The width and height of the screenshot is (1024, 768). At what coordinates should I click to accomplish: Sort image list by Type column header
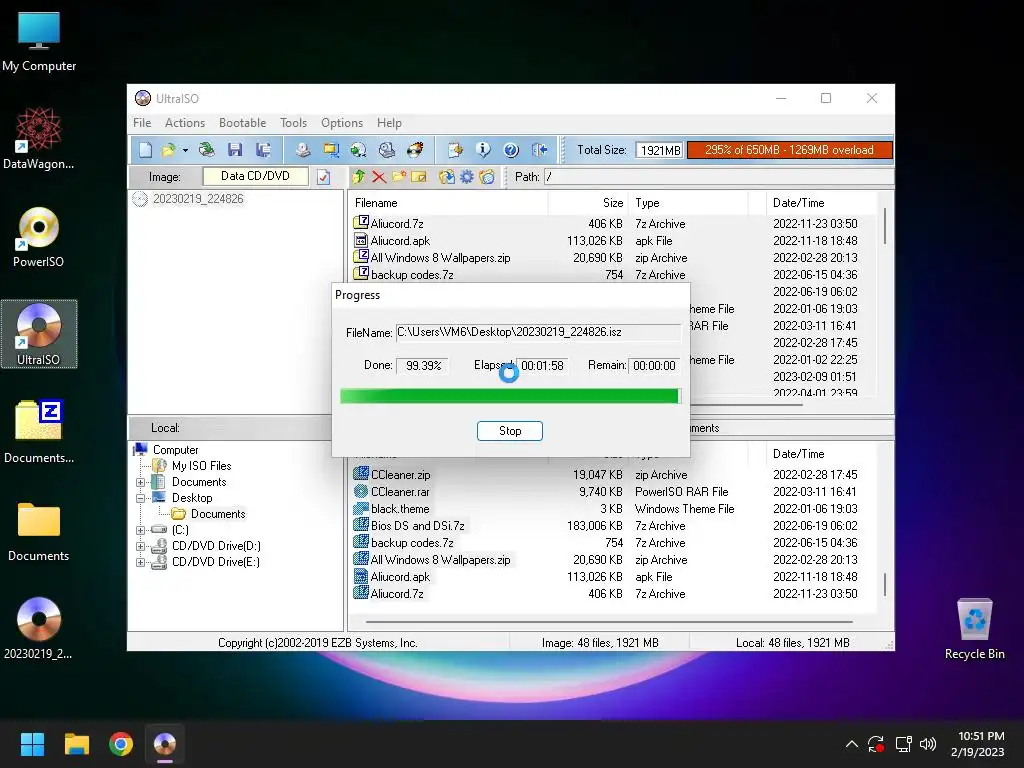pos(688,203)
